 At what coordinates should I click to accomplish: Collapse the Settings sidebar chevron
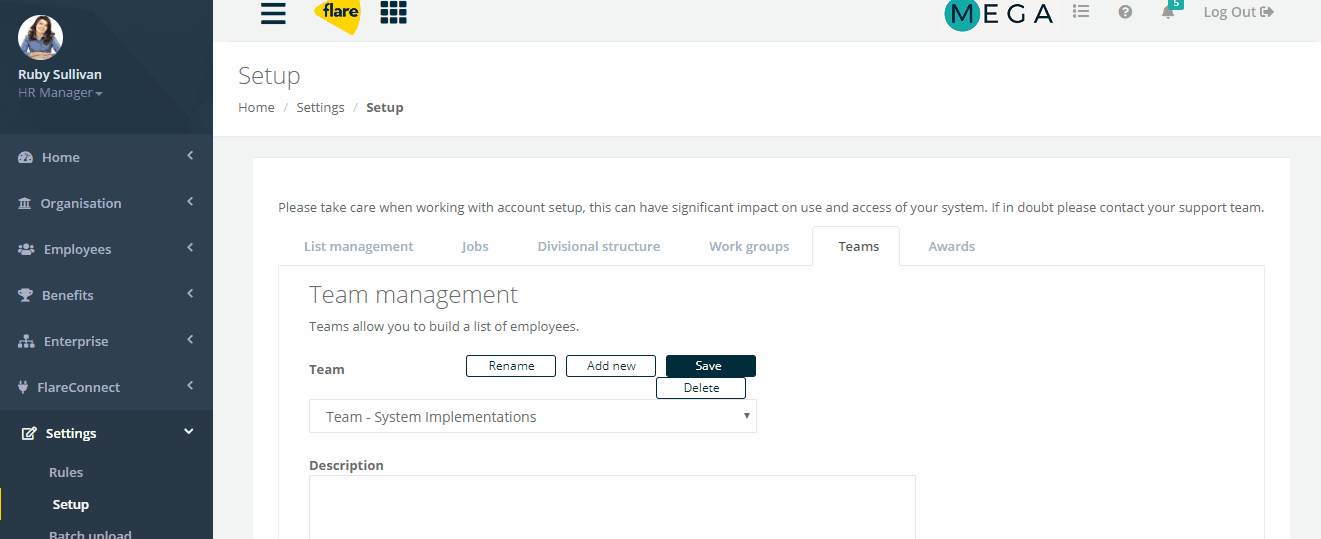pyautogui.click(x=189, y=431)
